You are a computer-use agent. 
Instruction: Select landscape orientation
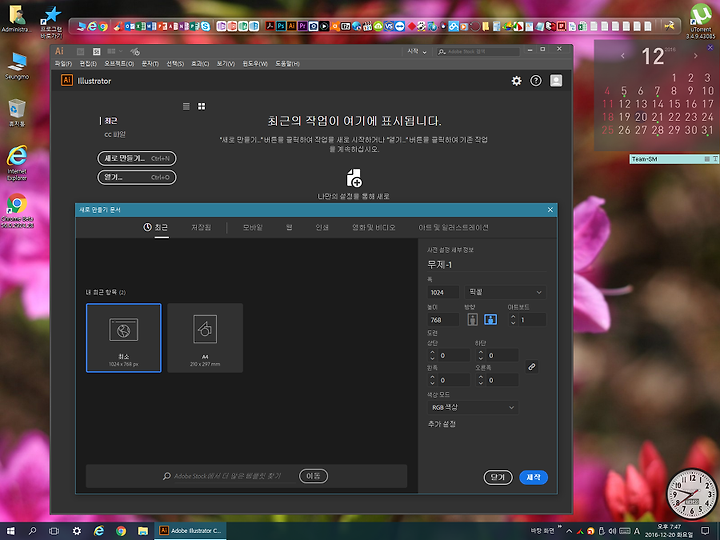tap(490, 320)
